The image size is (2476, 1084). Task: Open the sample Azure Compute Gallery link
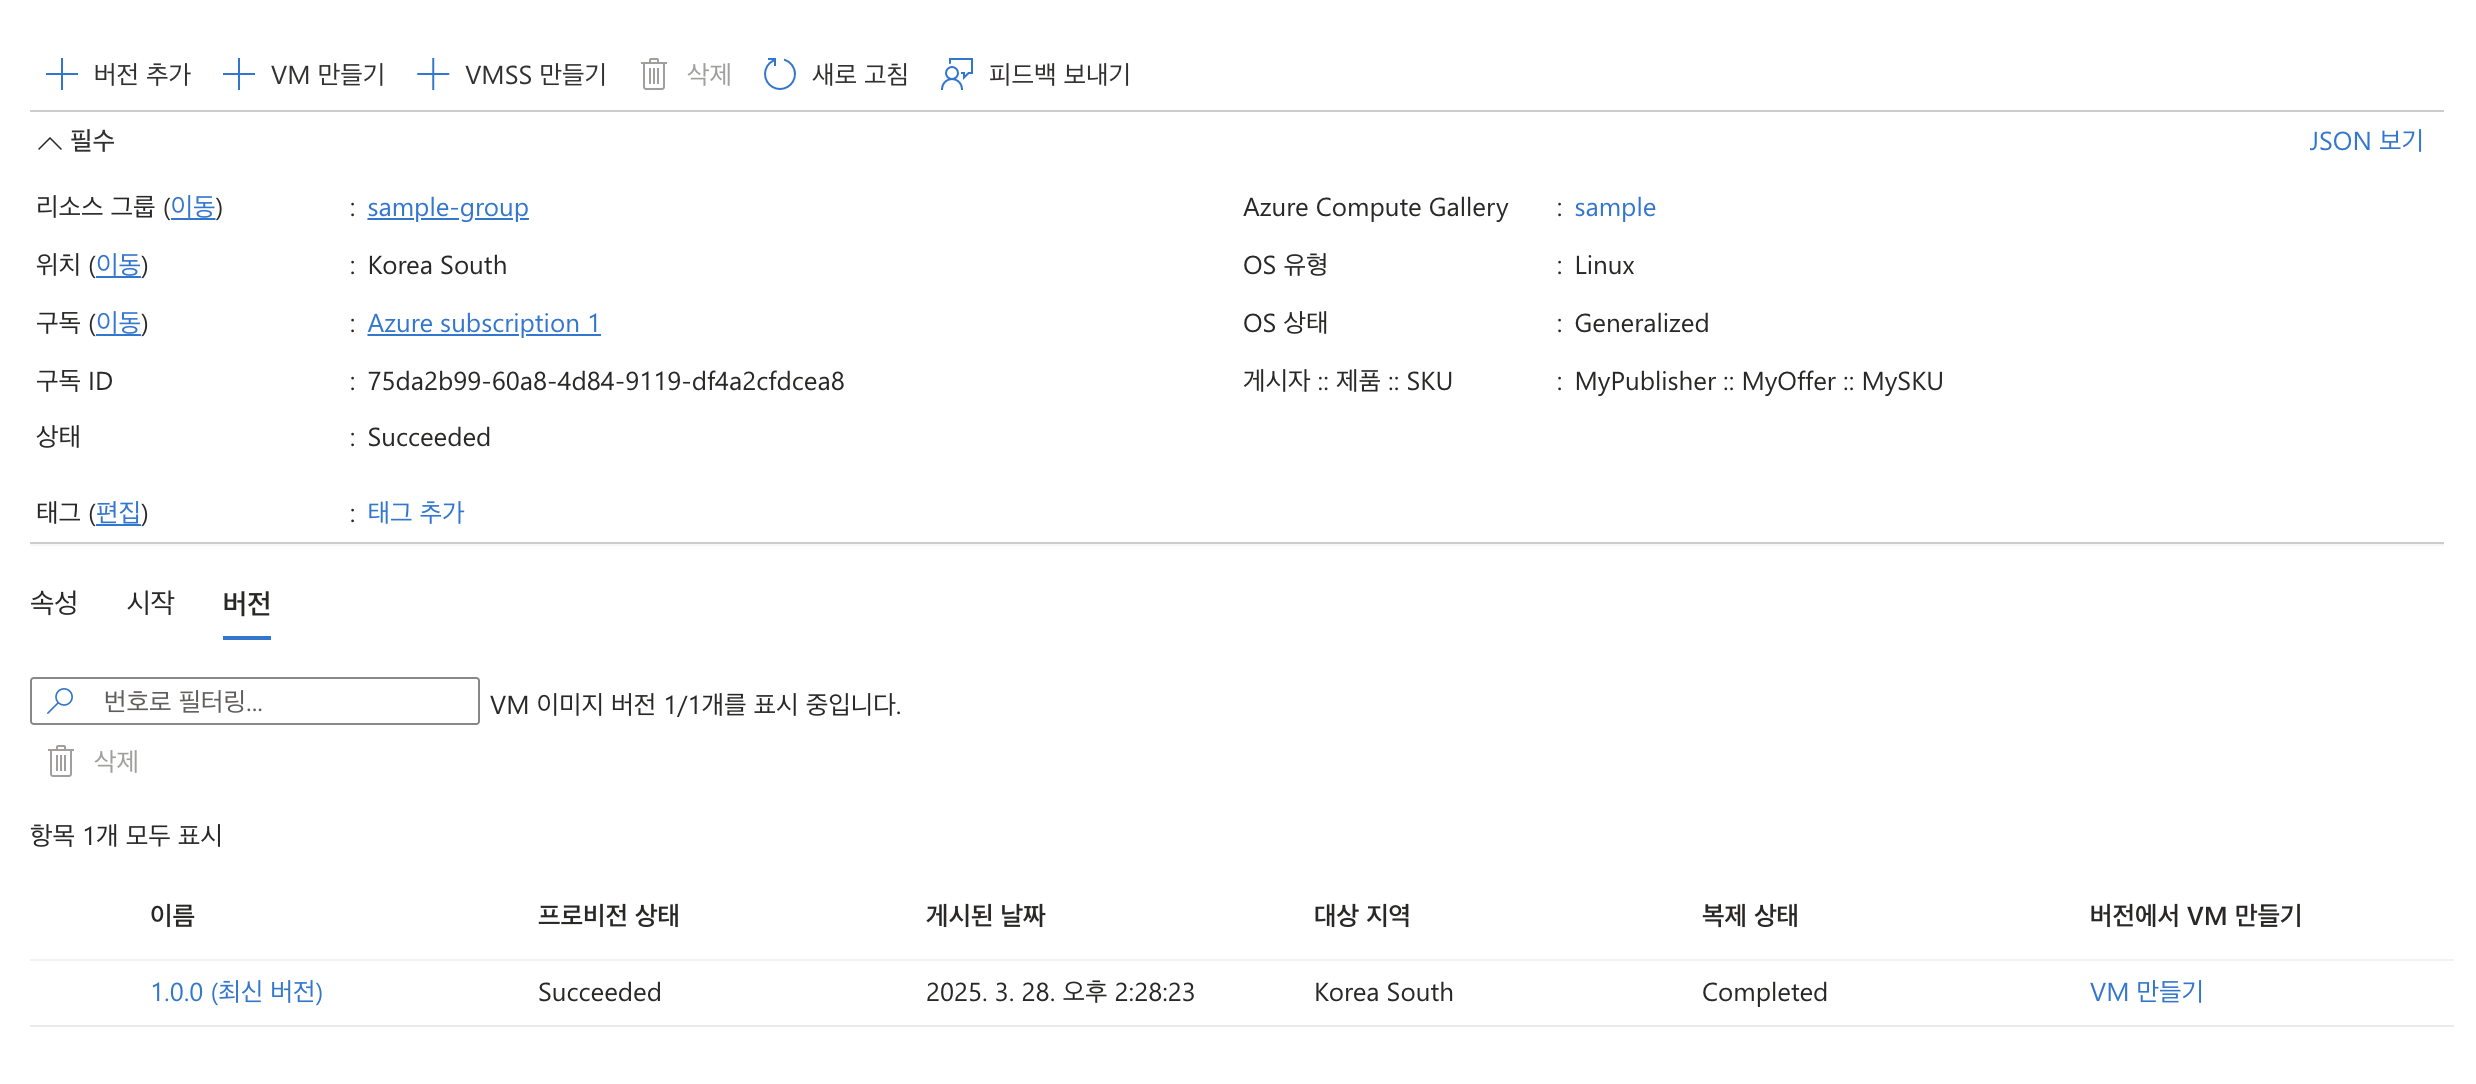tap(1614, 207)
